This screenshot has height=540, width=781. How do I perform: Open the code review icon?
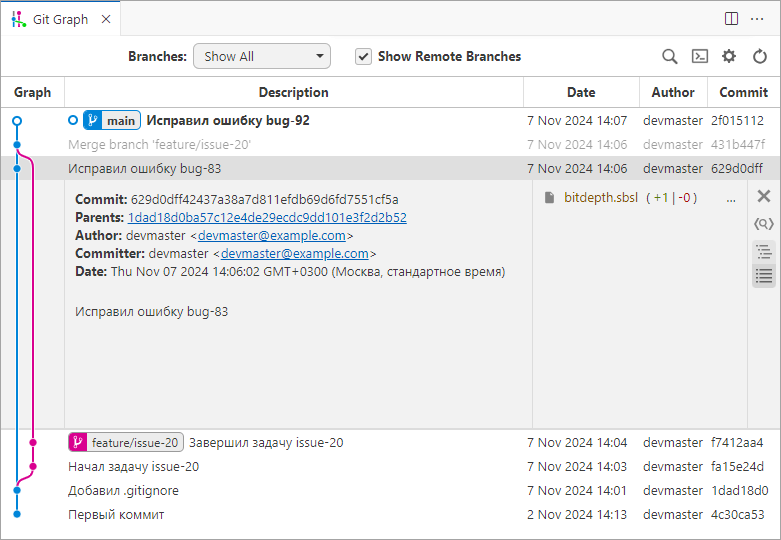click(x=764, y=224)
